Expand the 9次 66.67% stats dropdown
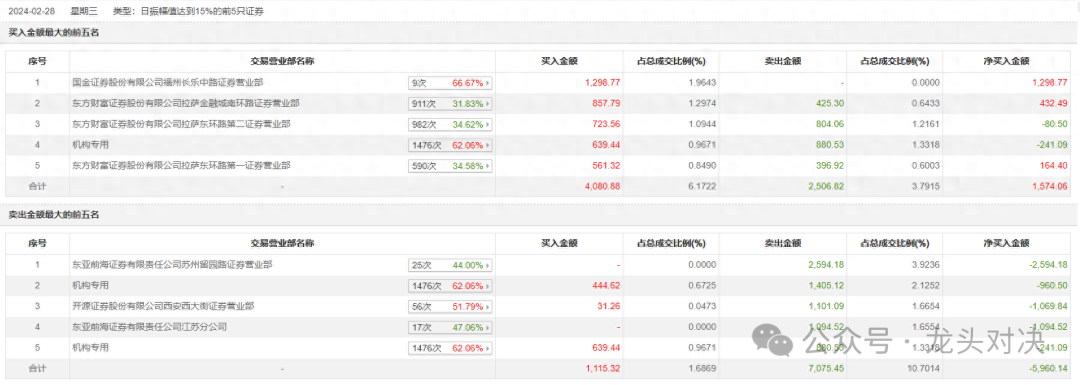 (450, 83)
